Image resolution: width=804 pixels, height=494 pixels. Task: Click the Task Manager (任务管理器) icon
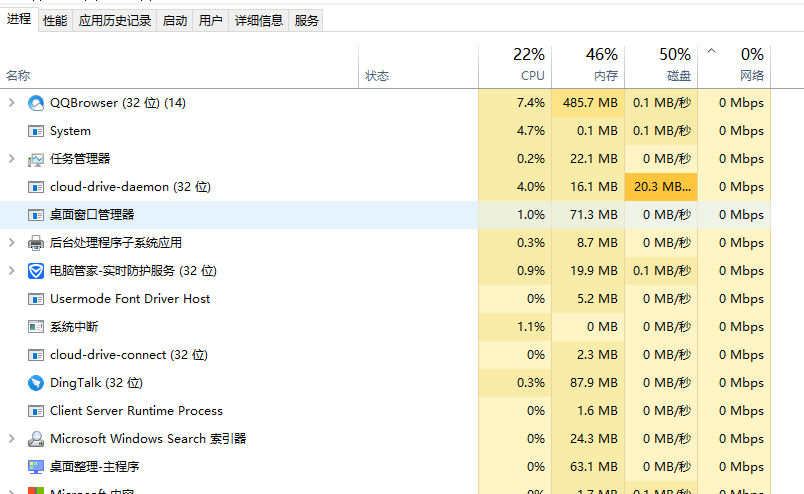36,159
